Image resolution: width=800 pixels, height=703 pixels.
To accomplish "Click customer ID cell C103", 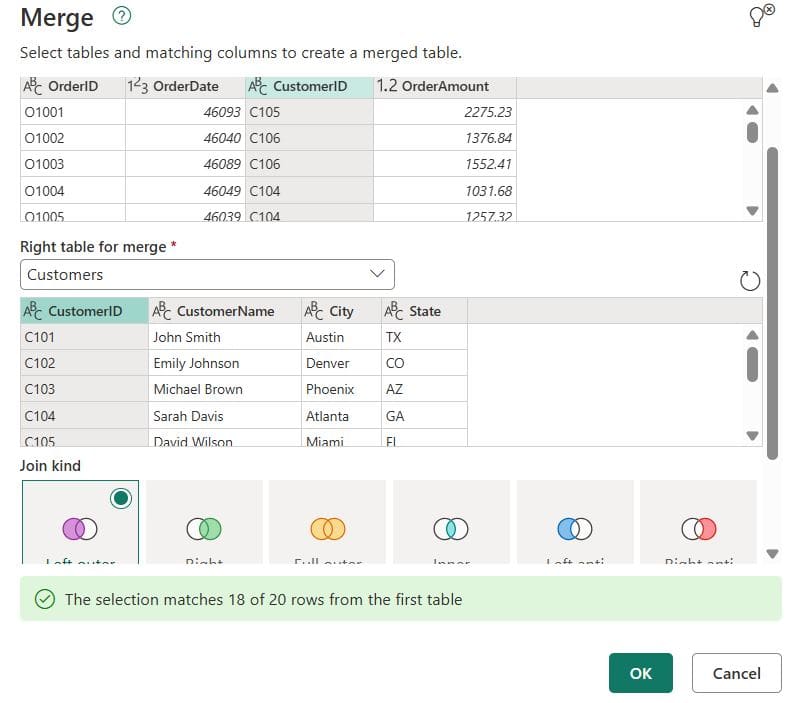I will tap(84, 389).
